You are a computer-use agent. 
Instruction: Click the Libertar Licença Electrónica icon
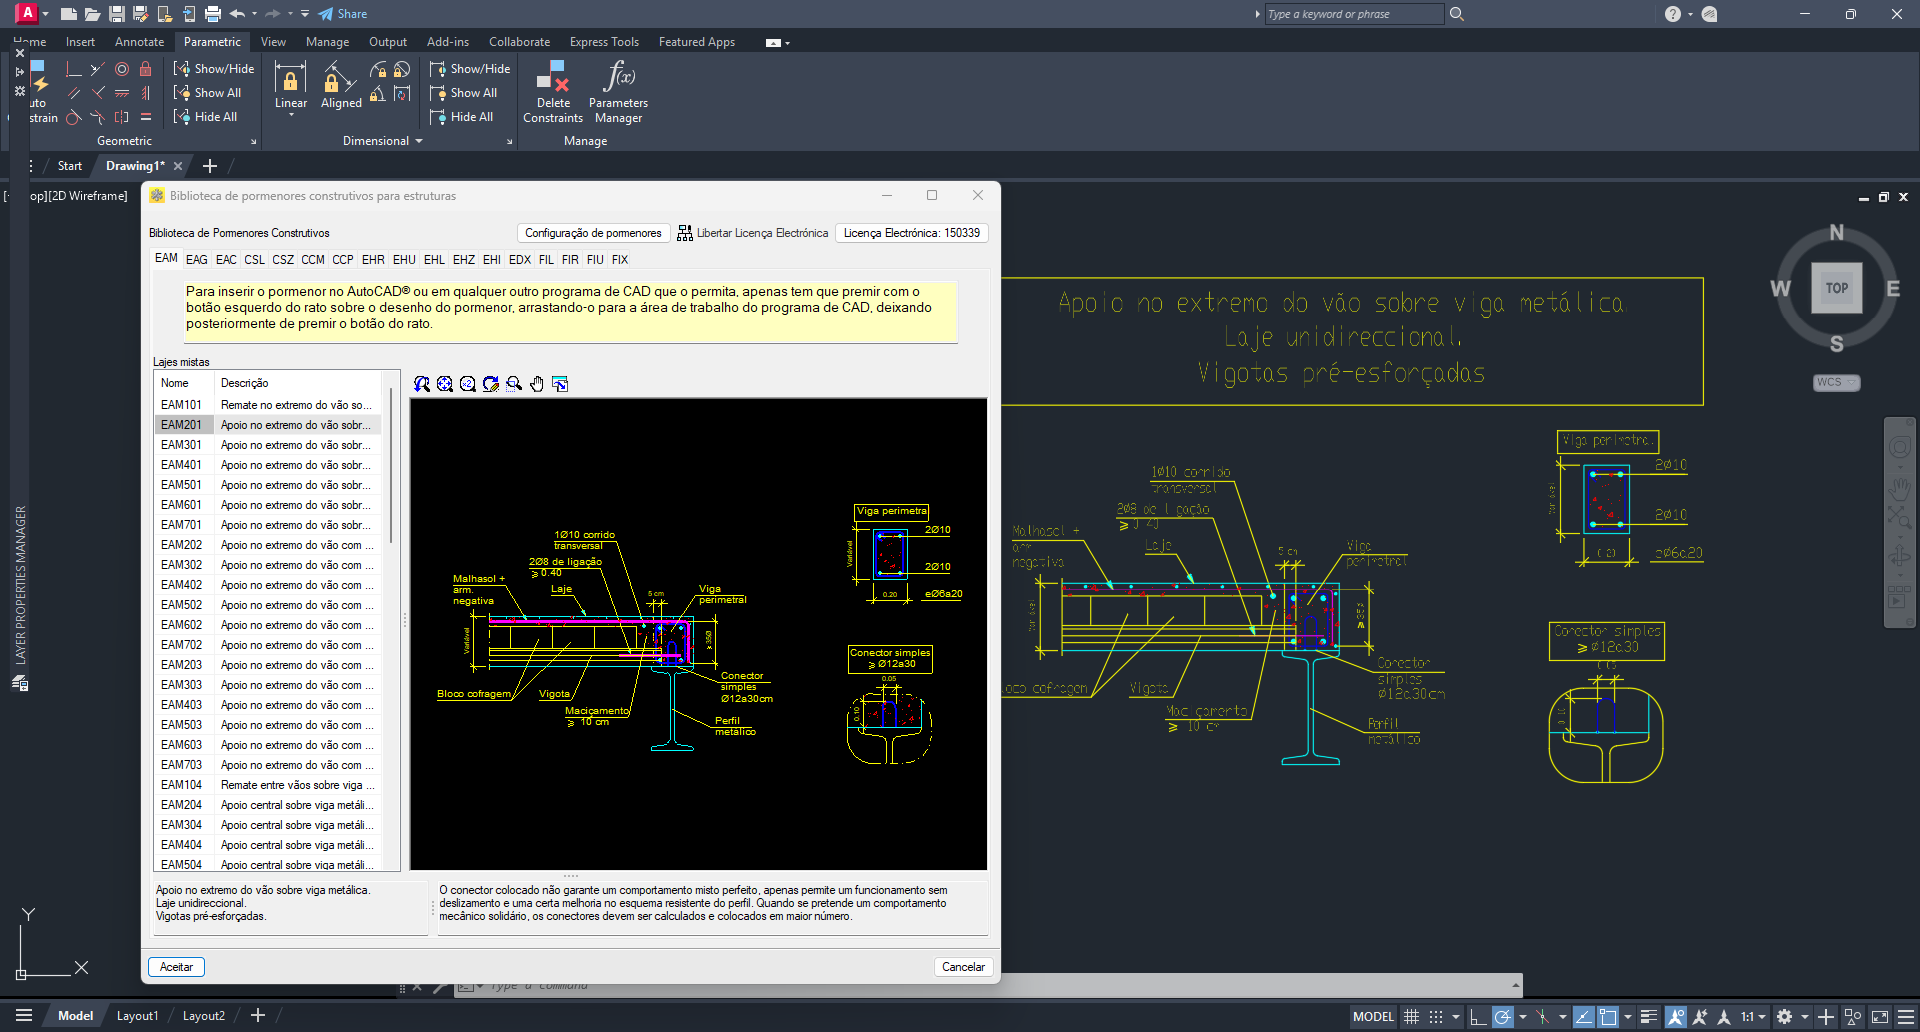[685, 233]
